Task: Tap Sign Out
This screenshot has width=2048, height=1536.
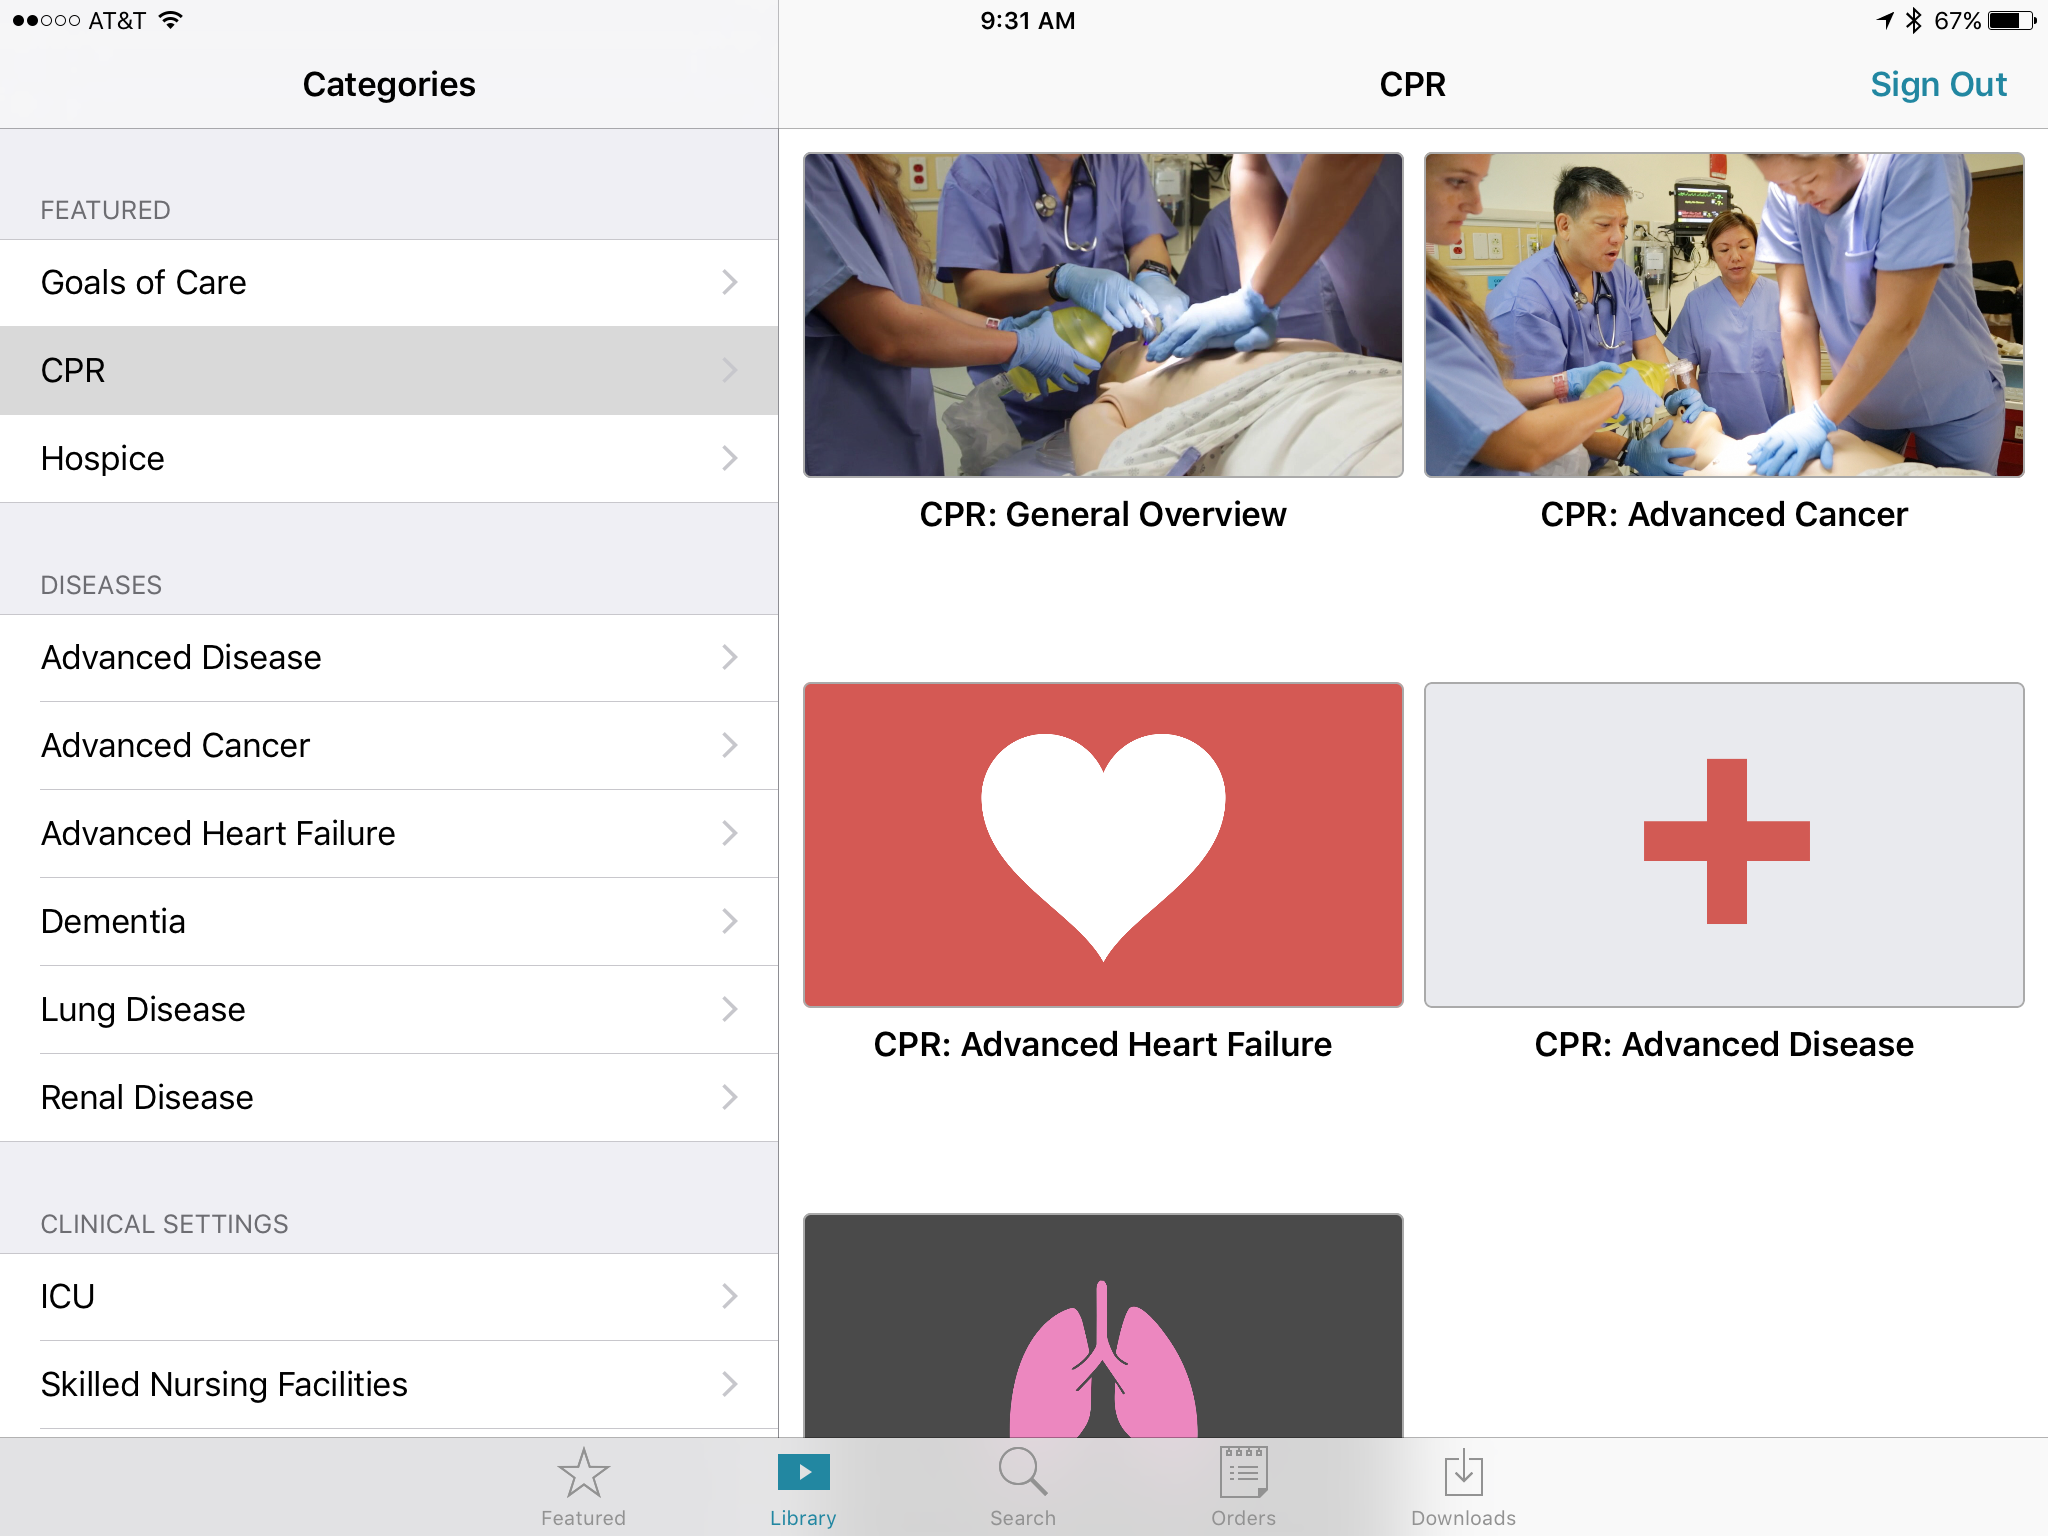Action: 1938,85
